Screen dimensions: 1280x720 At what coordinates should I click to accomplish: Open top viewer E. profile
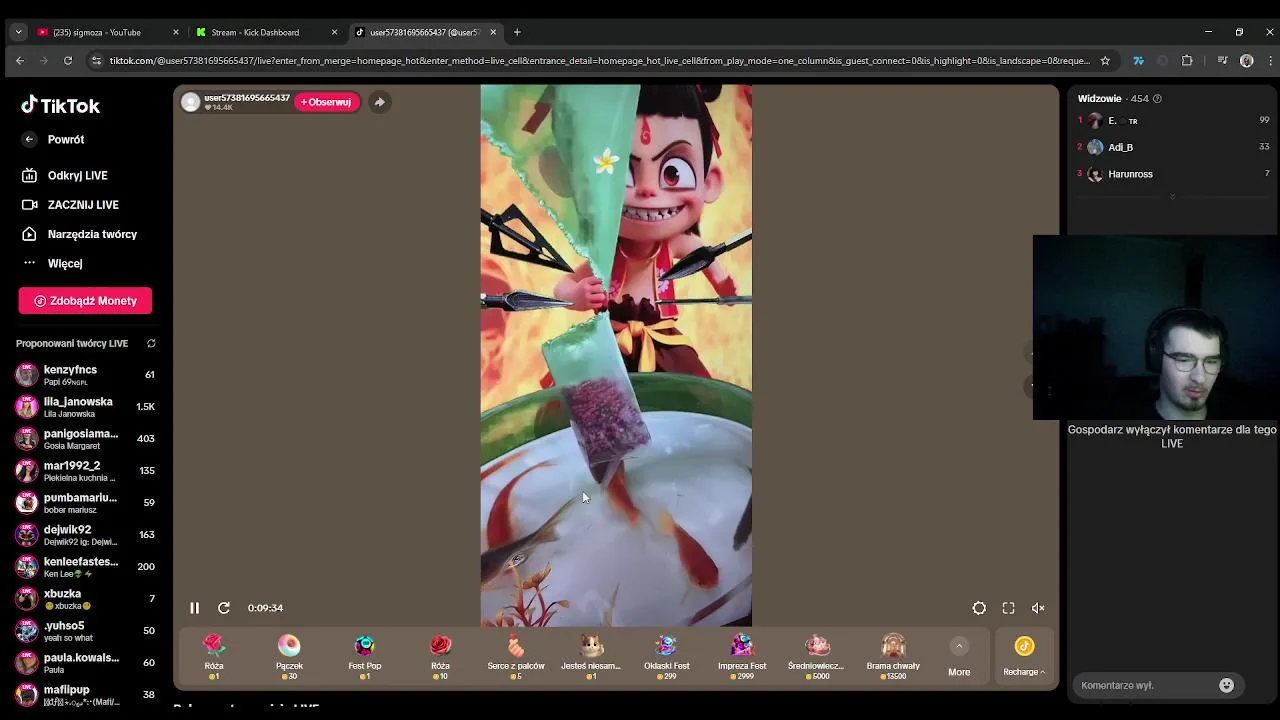coord(1174,120)
